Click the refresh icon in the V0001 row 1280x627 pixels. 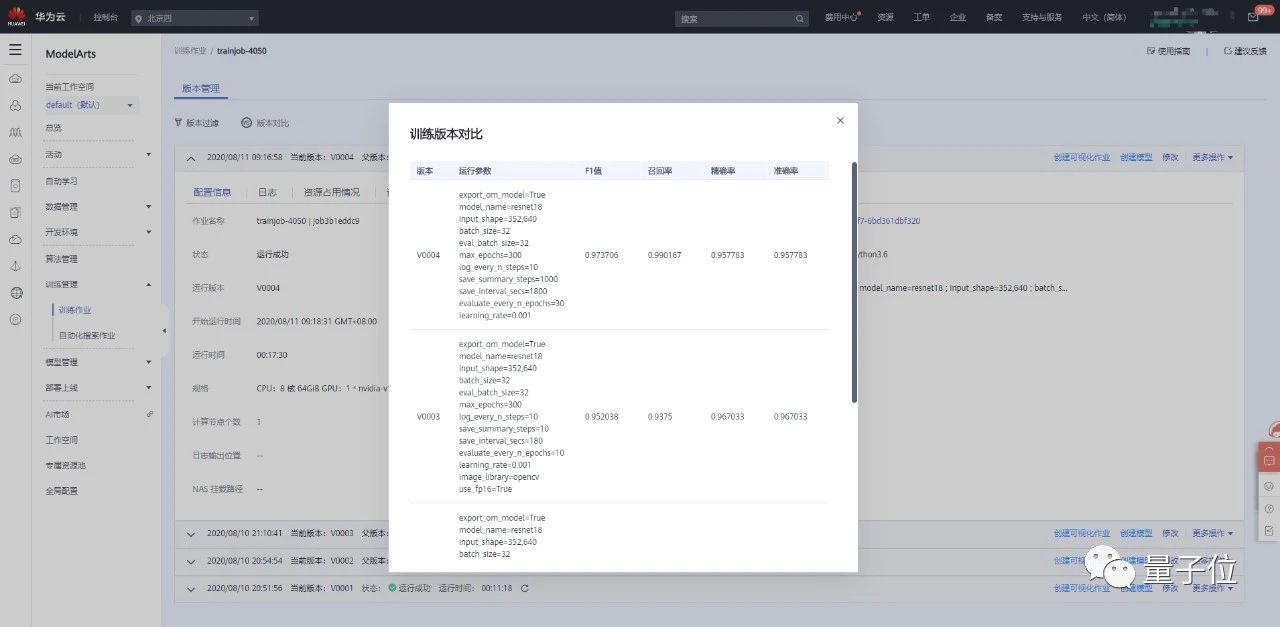(x=524, y=588)
